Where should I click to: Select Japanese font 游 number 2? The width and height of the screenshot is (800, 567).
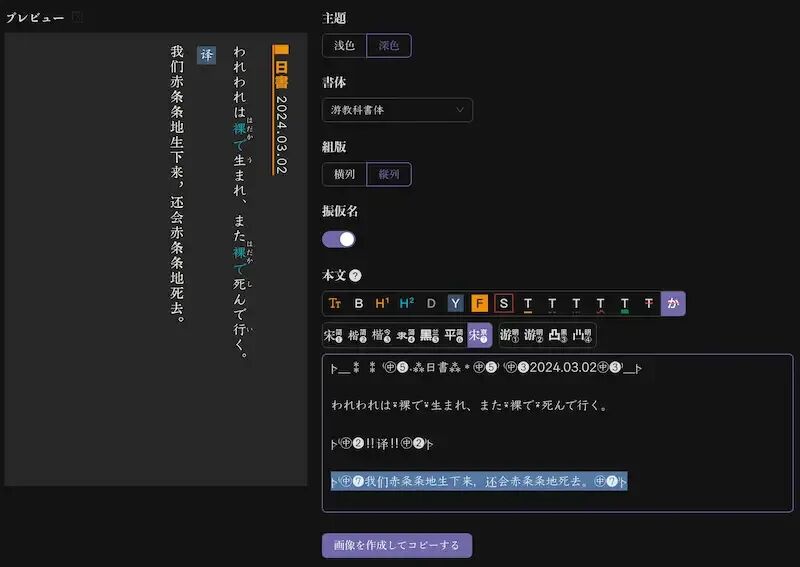[534, 335]
